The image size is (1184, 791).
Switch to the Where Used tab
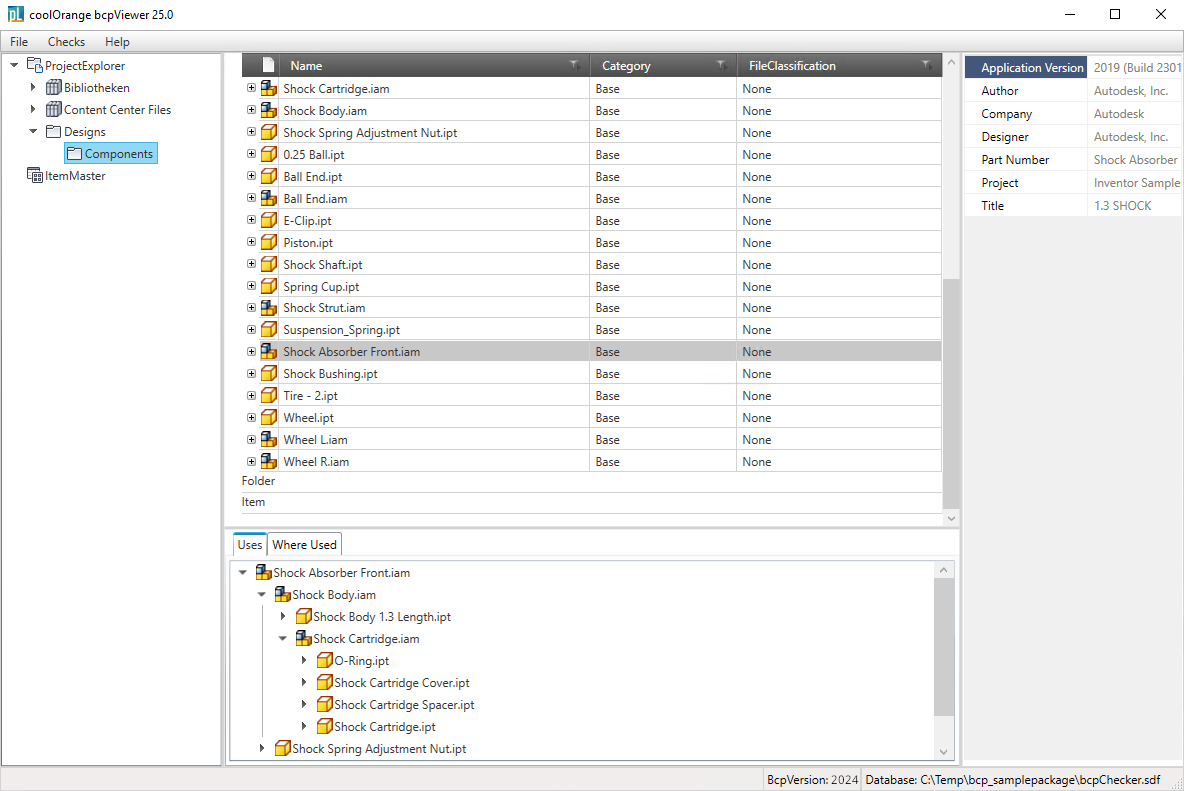(304, 545)
